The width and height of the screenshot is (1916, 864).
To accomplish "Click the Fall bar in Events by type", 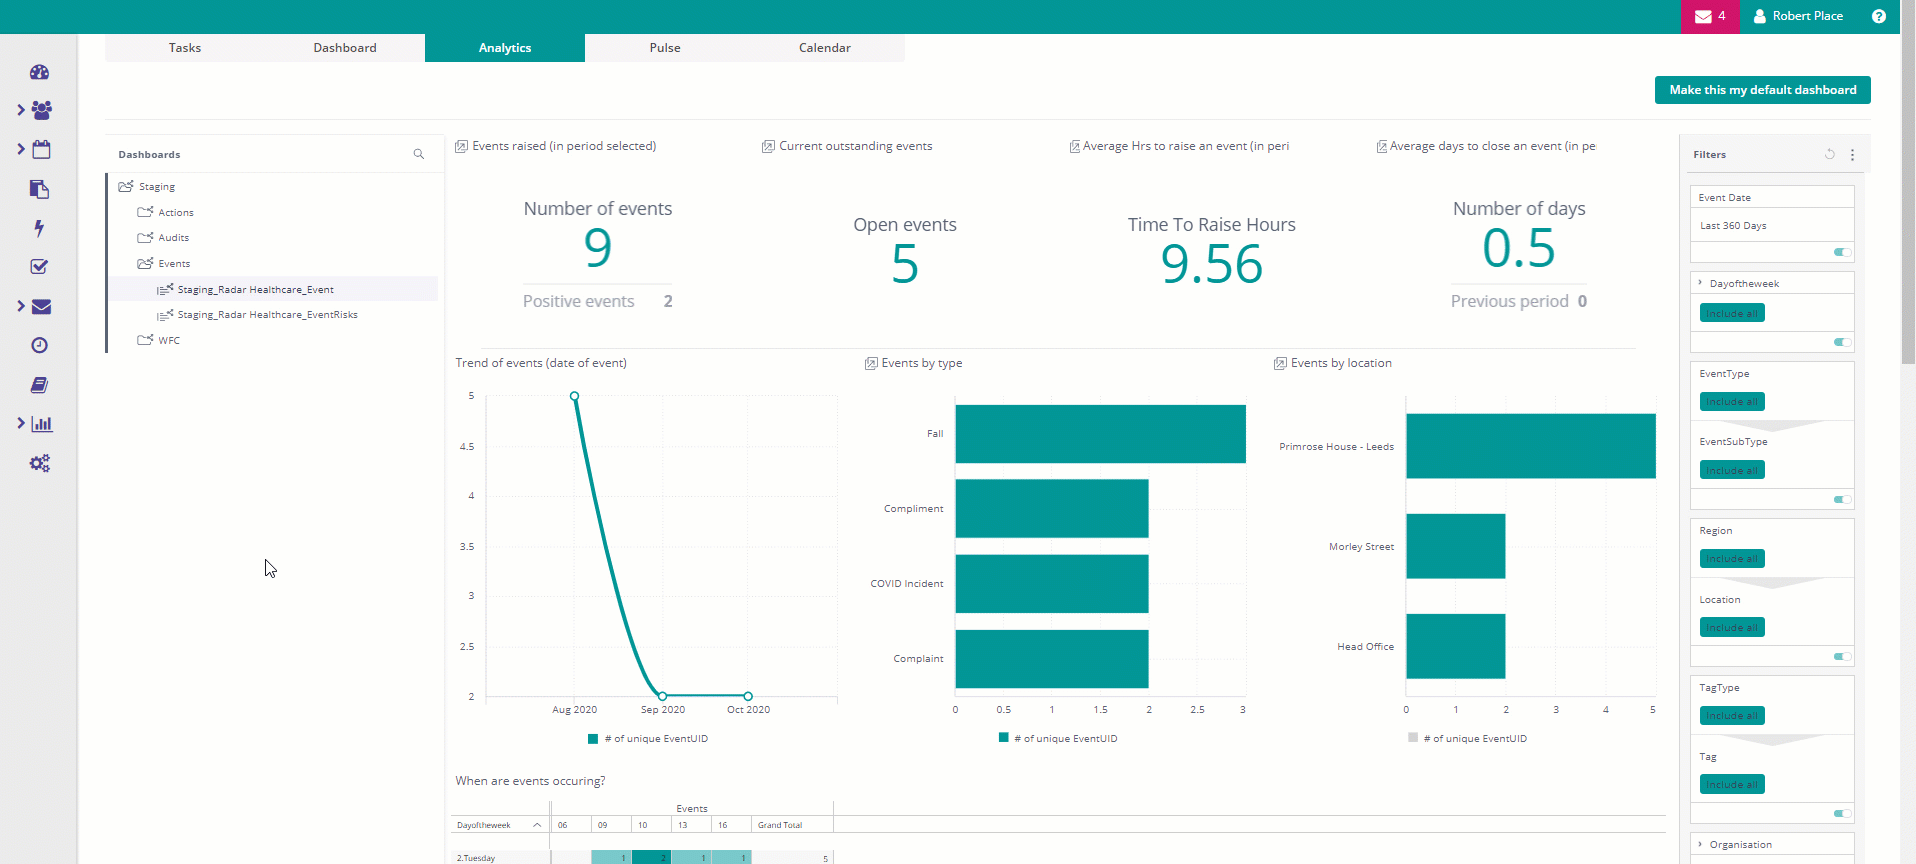I will 1100,434.
